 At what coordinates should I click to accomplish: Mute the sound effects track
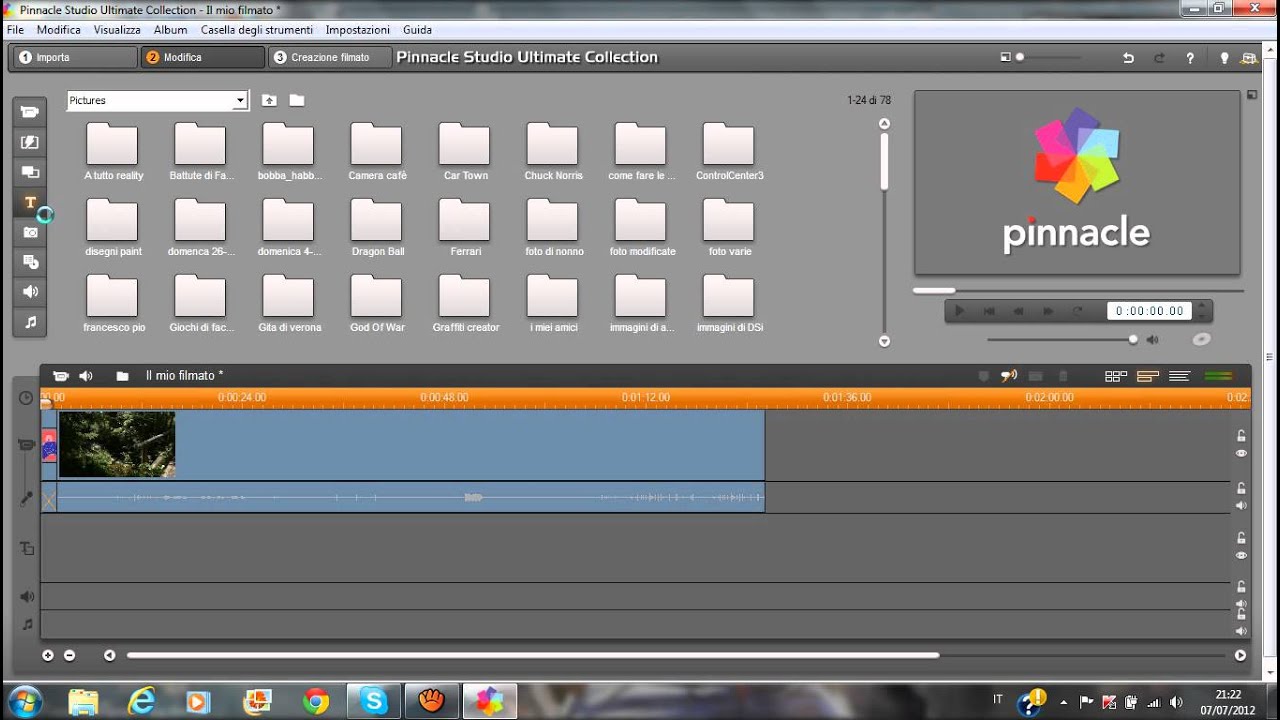click(x=1241, y=604)
